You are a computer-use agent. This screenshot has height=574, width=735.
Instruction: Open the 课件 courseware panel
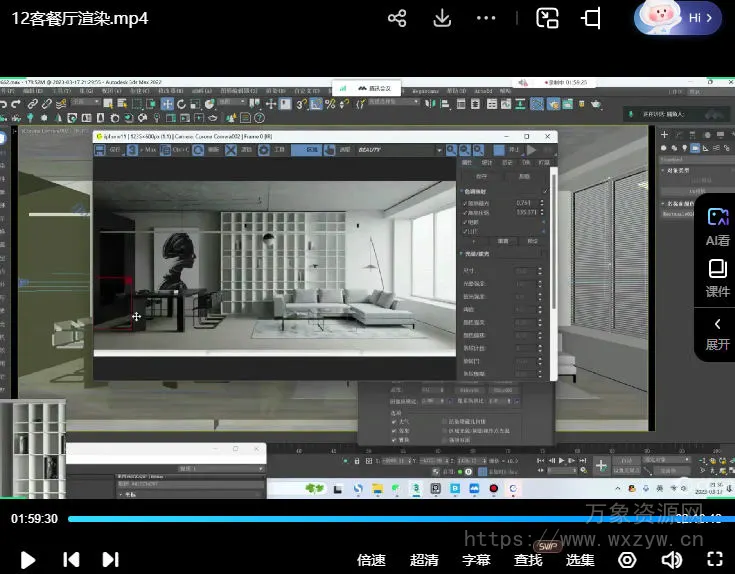point(717,277)
